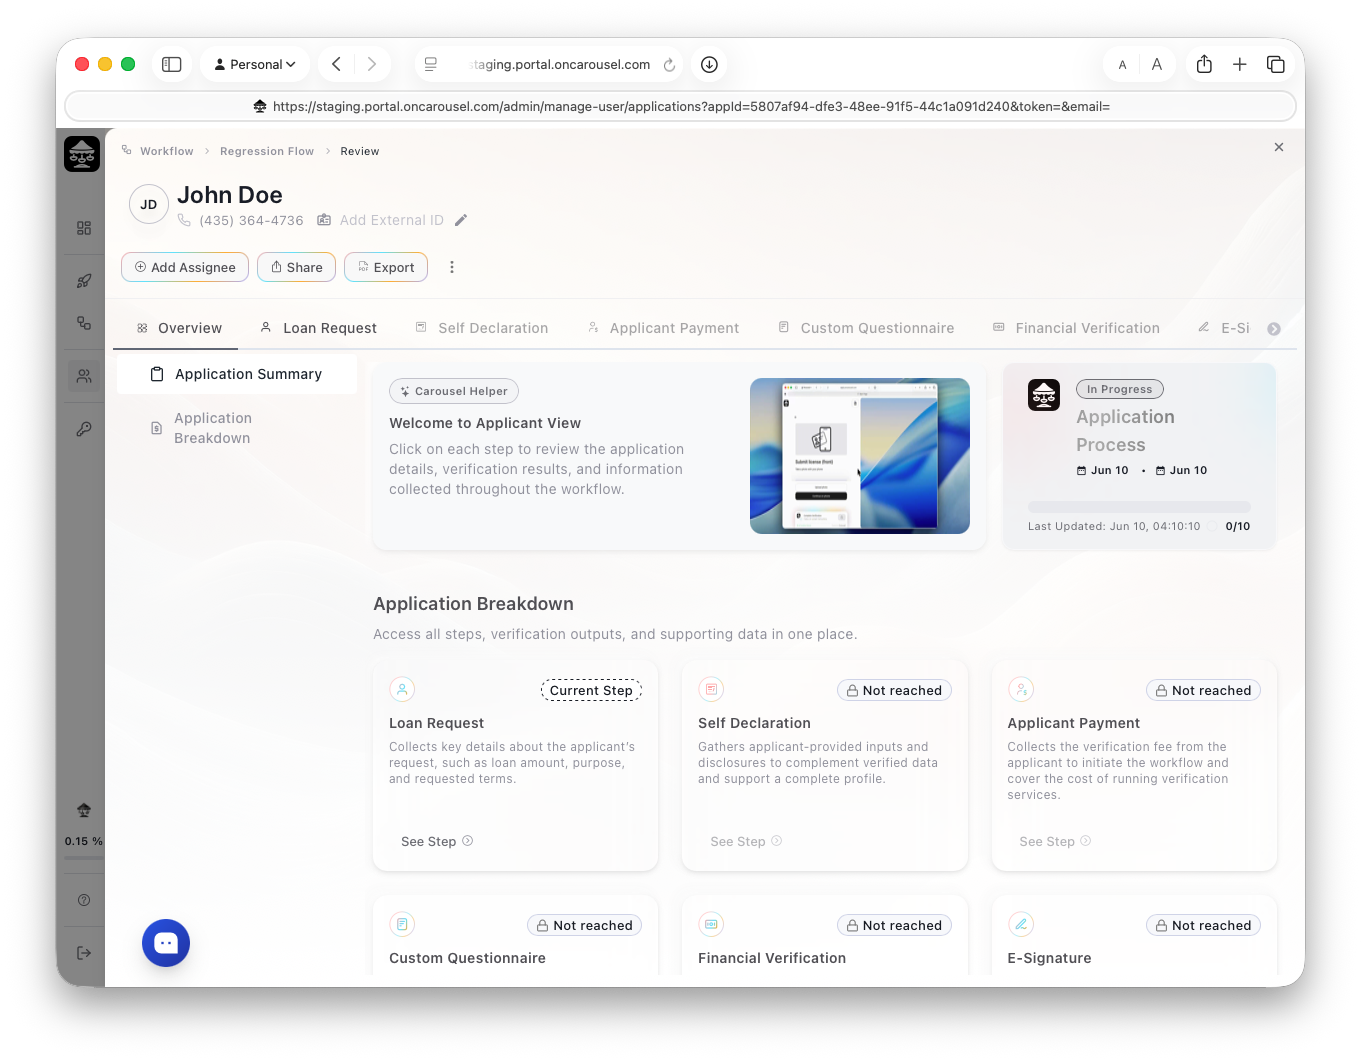This screenshot has height=1061, width=1361.
Task: Click the Export button
Action: coord(386,267)
